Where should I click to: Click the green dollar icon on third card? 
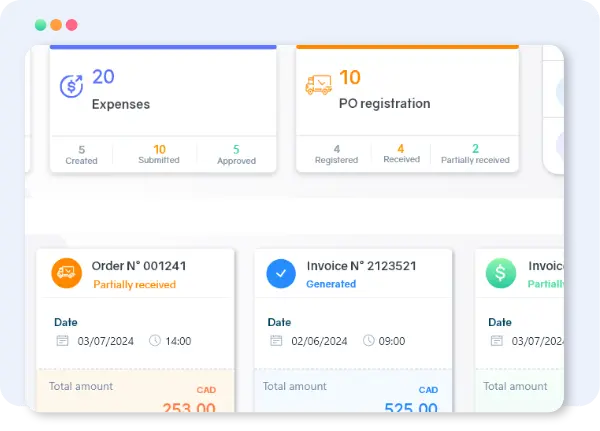click(x=501, y=273)
